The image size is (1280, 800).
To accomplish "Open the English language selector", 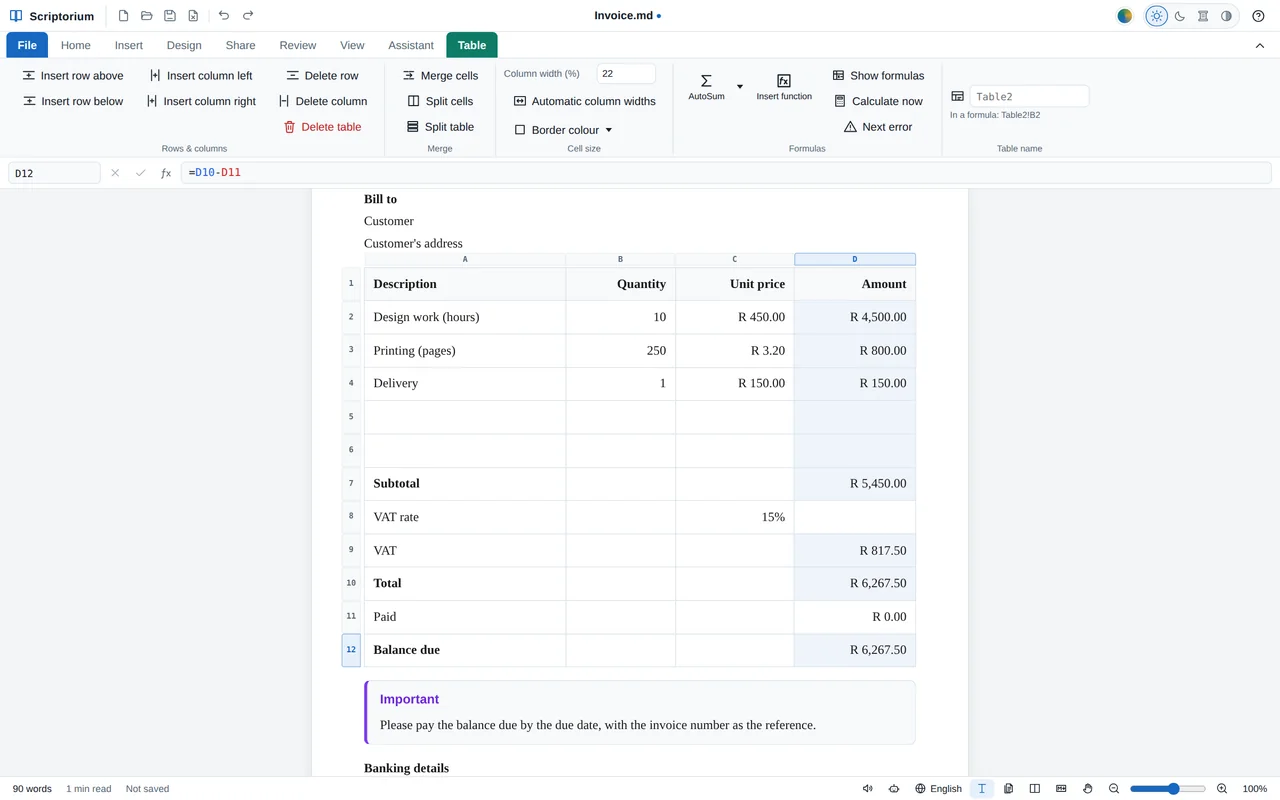I will (x=938, y=789).
